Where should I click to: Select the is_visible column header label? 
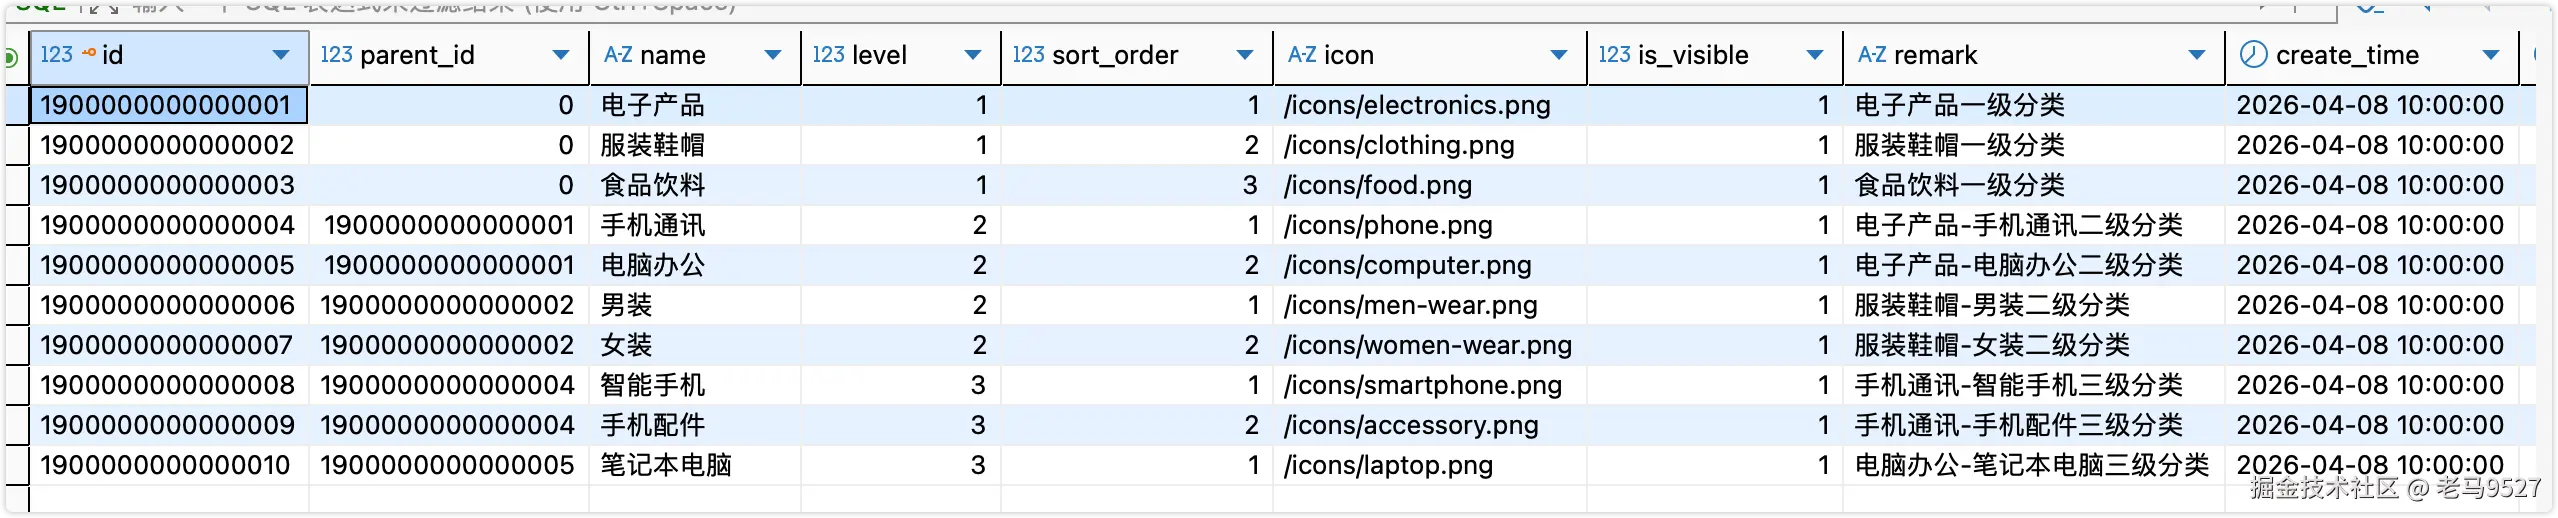[x=1693, y=55]
